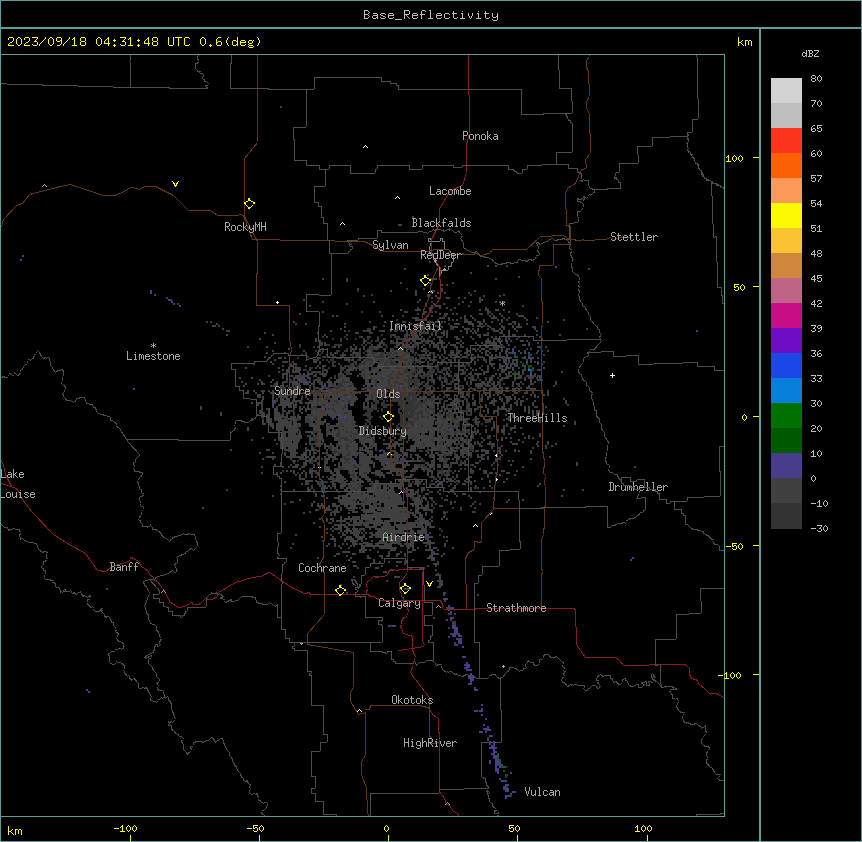Click the Stettler label
Viewport: 862px width, 842px height.
point(634,237)
